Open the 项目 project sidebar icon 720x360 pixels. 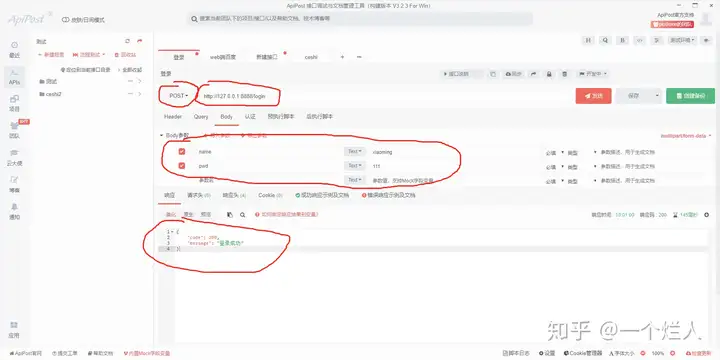(14, 103)
